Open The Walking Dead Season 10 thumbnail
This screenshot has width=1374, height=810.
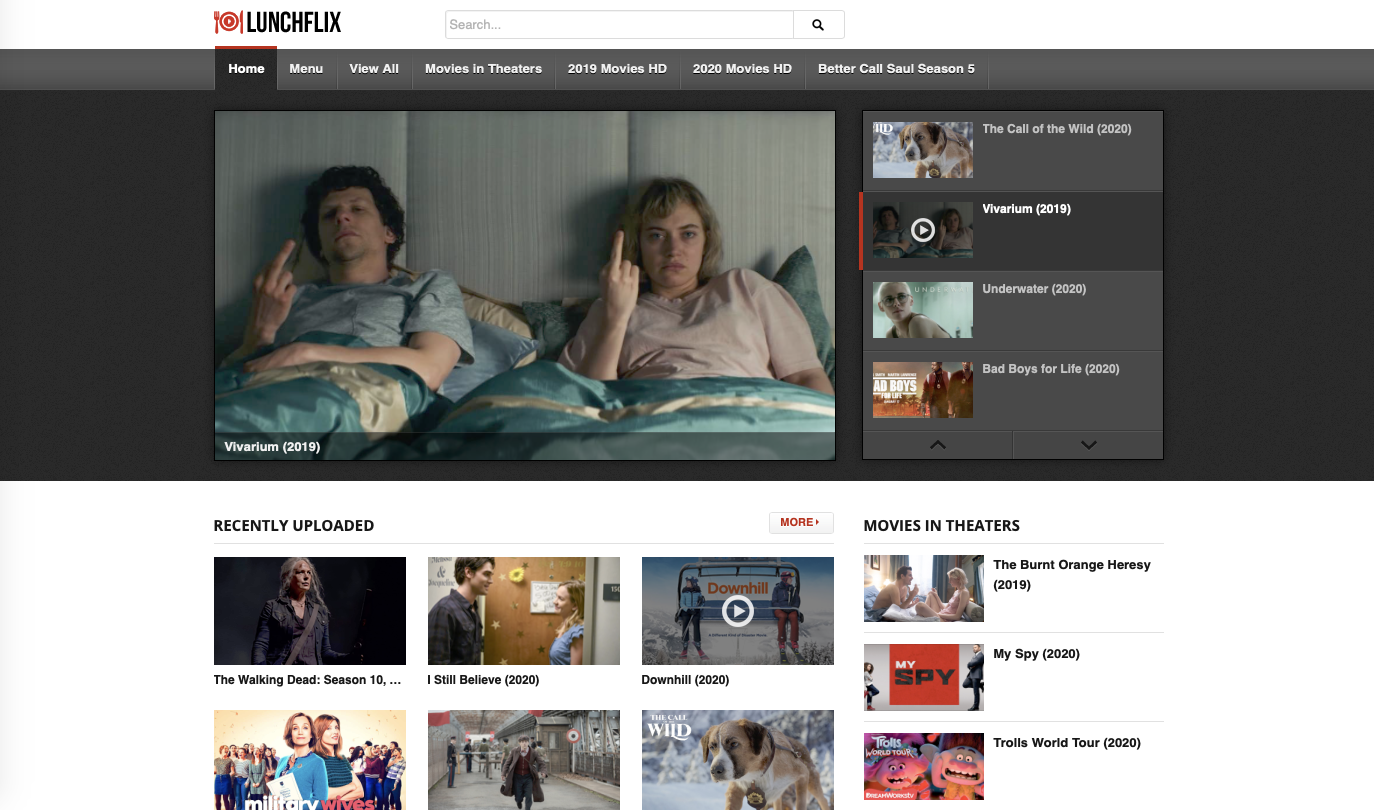click(x=310, y=611)
